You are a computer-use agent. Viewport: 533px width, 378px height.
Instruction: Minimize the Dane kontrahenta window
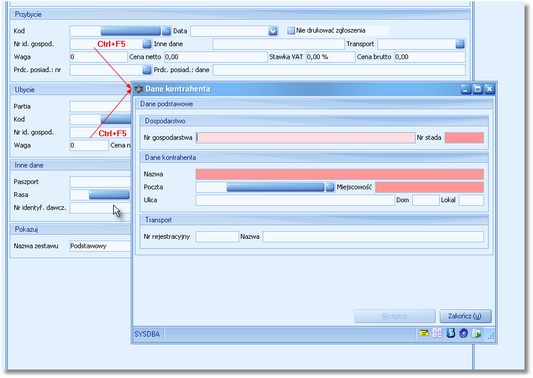coord(466,89)
